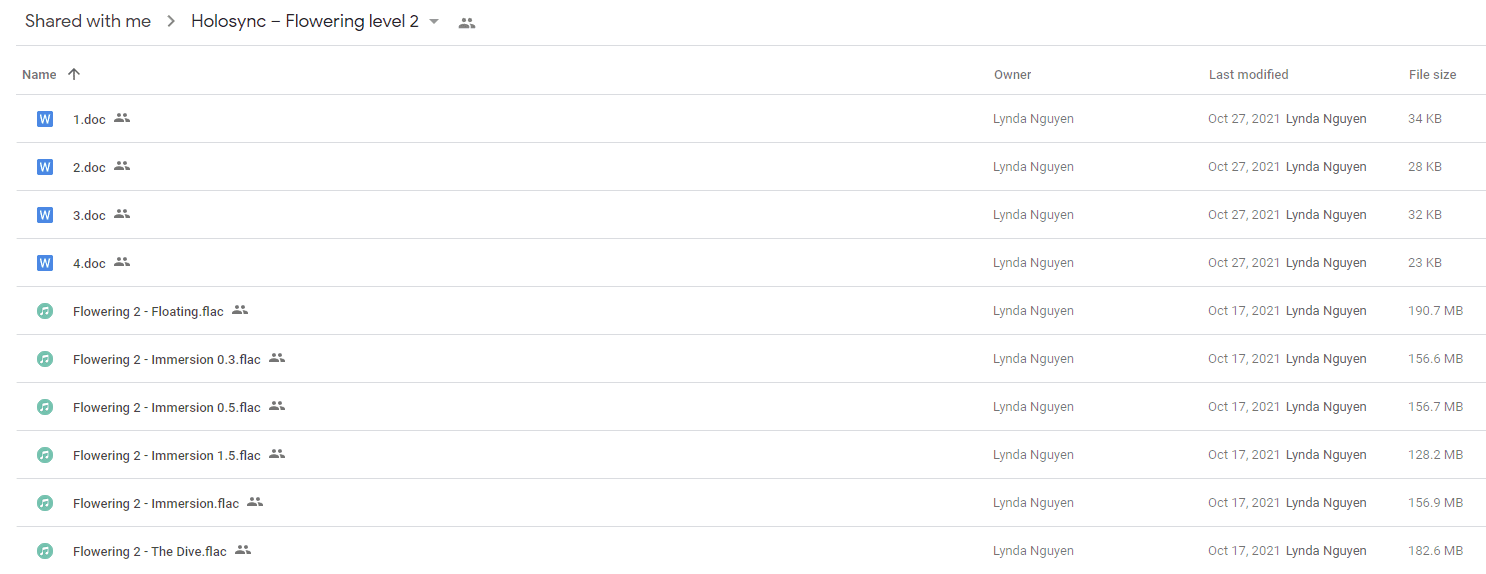1486x574 pixels.
Task: Select Flowering 2 - Immersion 0.5.flac file
Action: pos(750,407)
